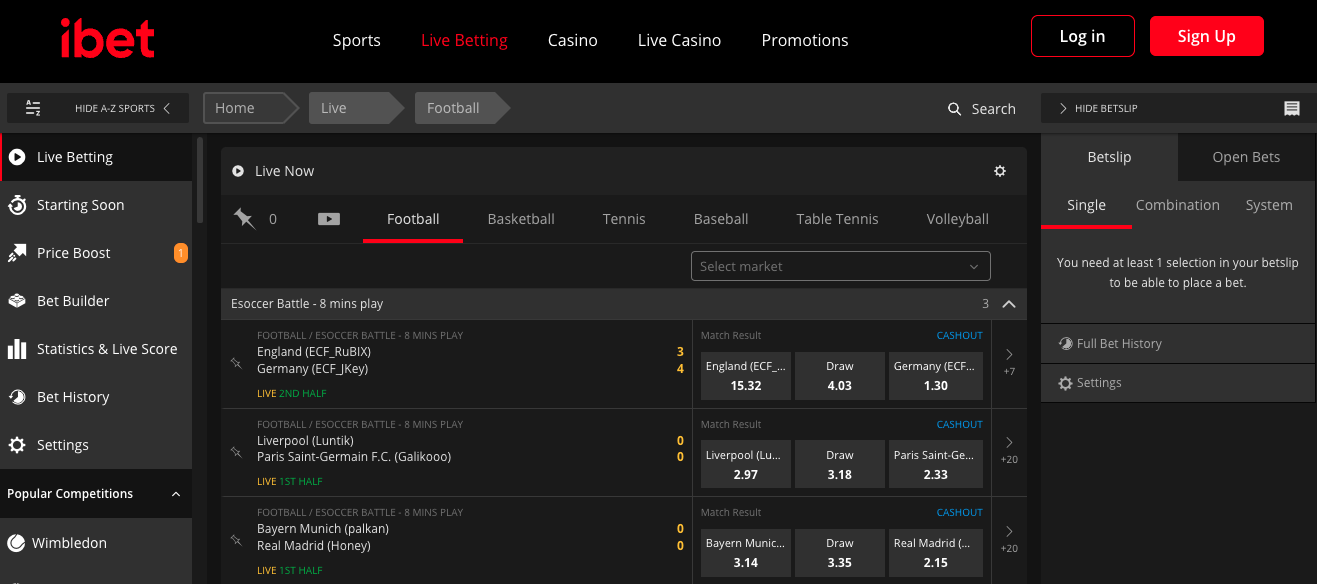Image resolution: width=1317 pixels, height=584 pixels.
Task: Expand more markets for Liverpool vs Paris Saint-Germain
Action: [x=1009, y=450]
